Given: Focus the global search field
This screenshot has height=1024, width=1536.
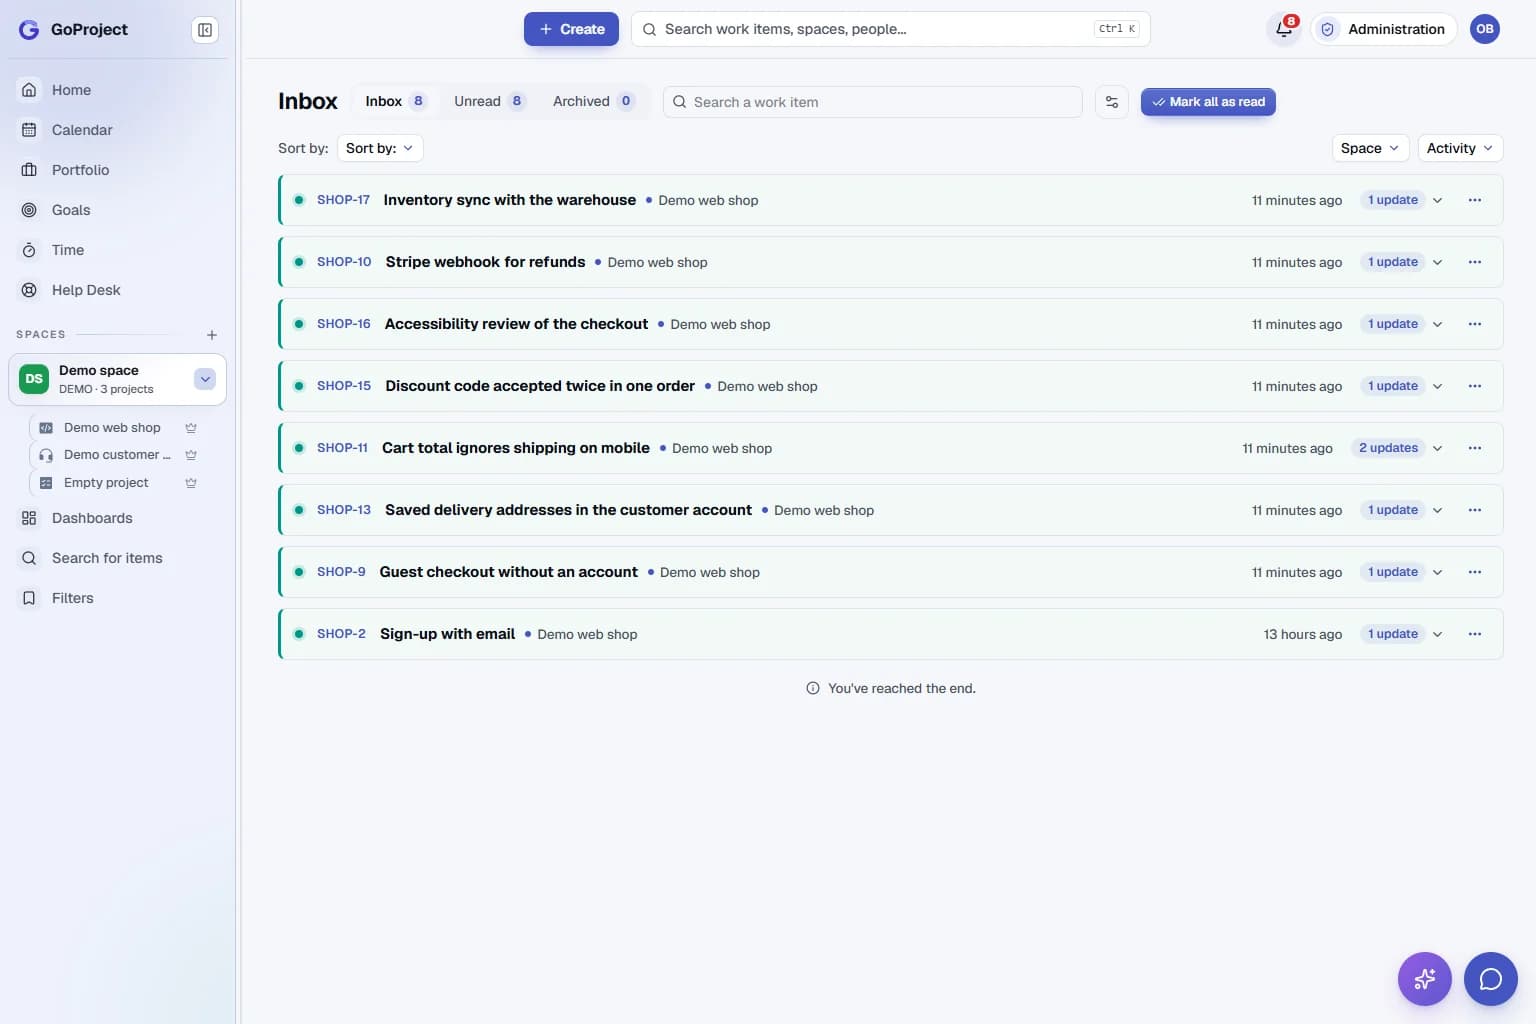Looking at the screenshot, I should (x=890, y=29).
